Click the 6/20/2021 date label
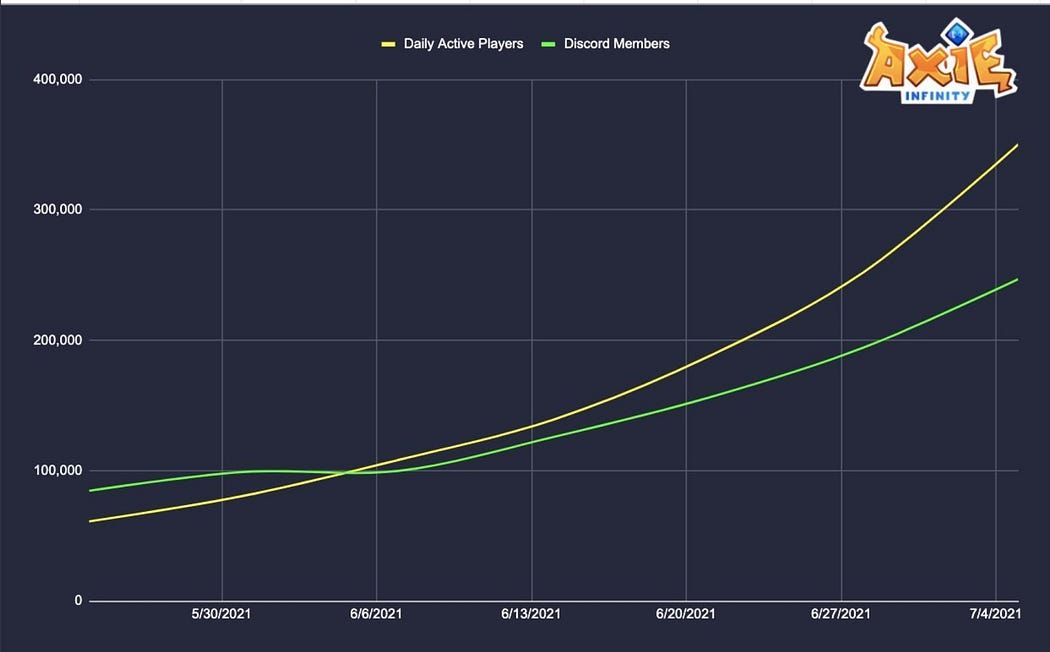This screenshot has height=652, width=1050. [x=686, y=614]
